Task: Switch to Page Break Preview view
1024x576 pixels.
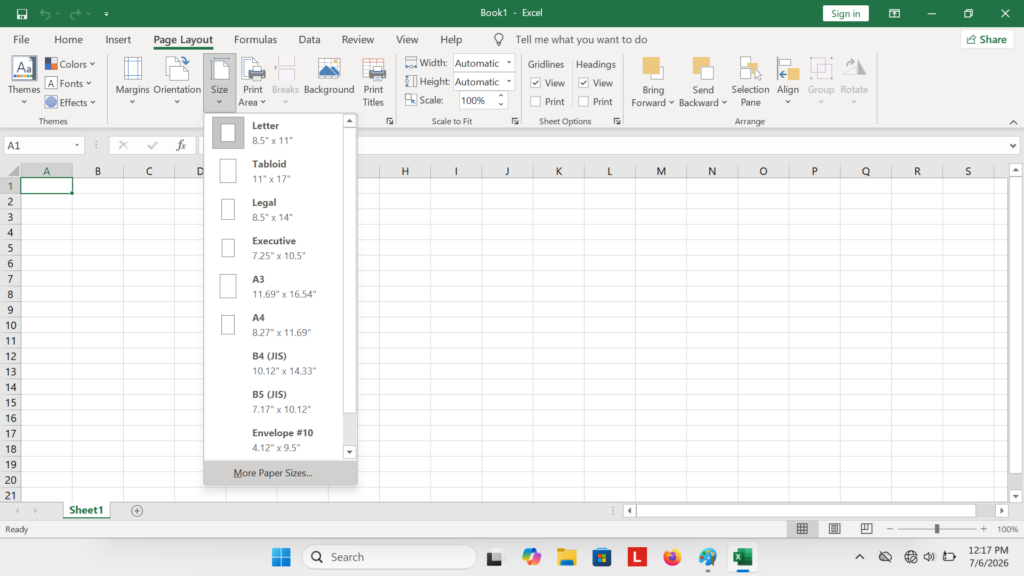Action: click(x=866, y=529)
